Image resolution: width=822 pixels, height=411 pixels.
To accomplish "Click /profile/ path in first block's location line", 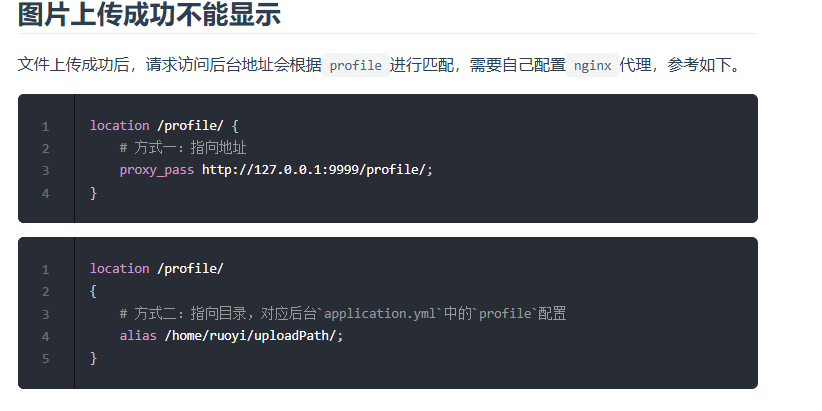I will (x=190, y=126).
